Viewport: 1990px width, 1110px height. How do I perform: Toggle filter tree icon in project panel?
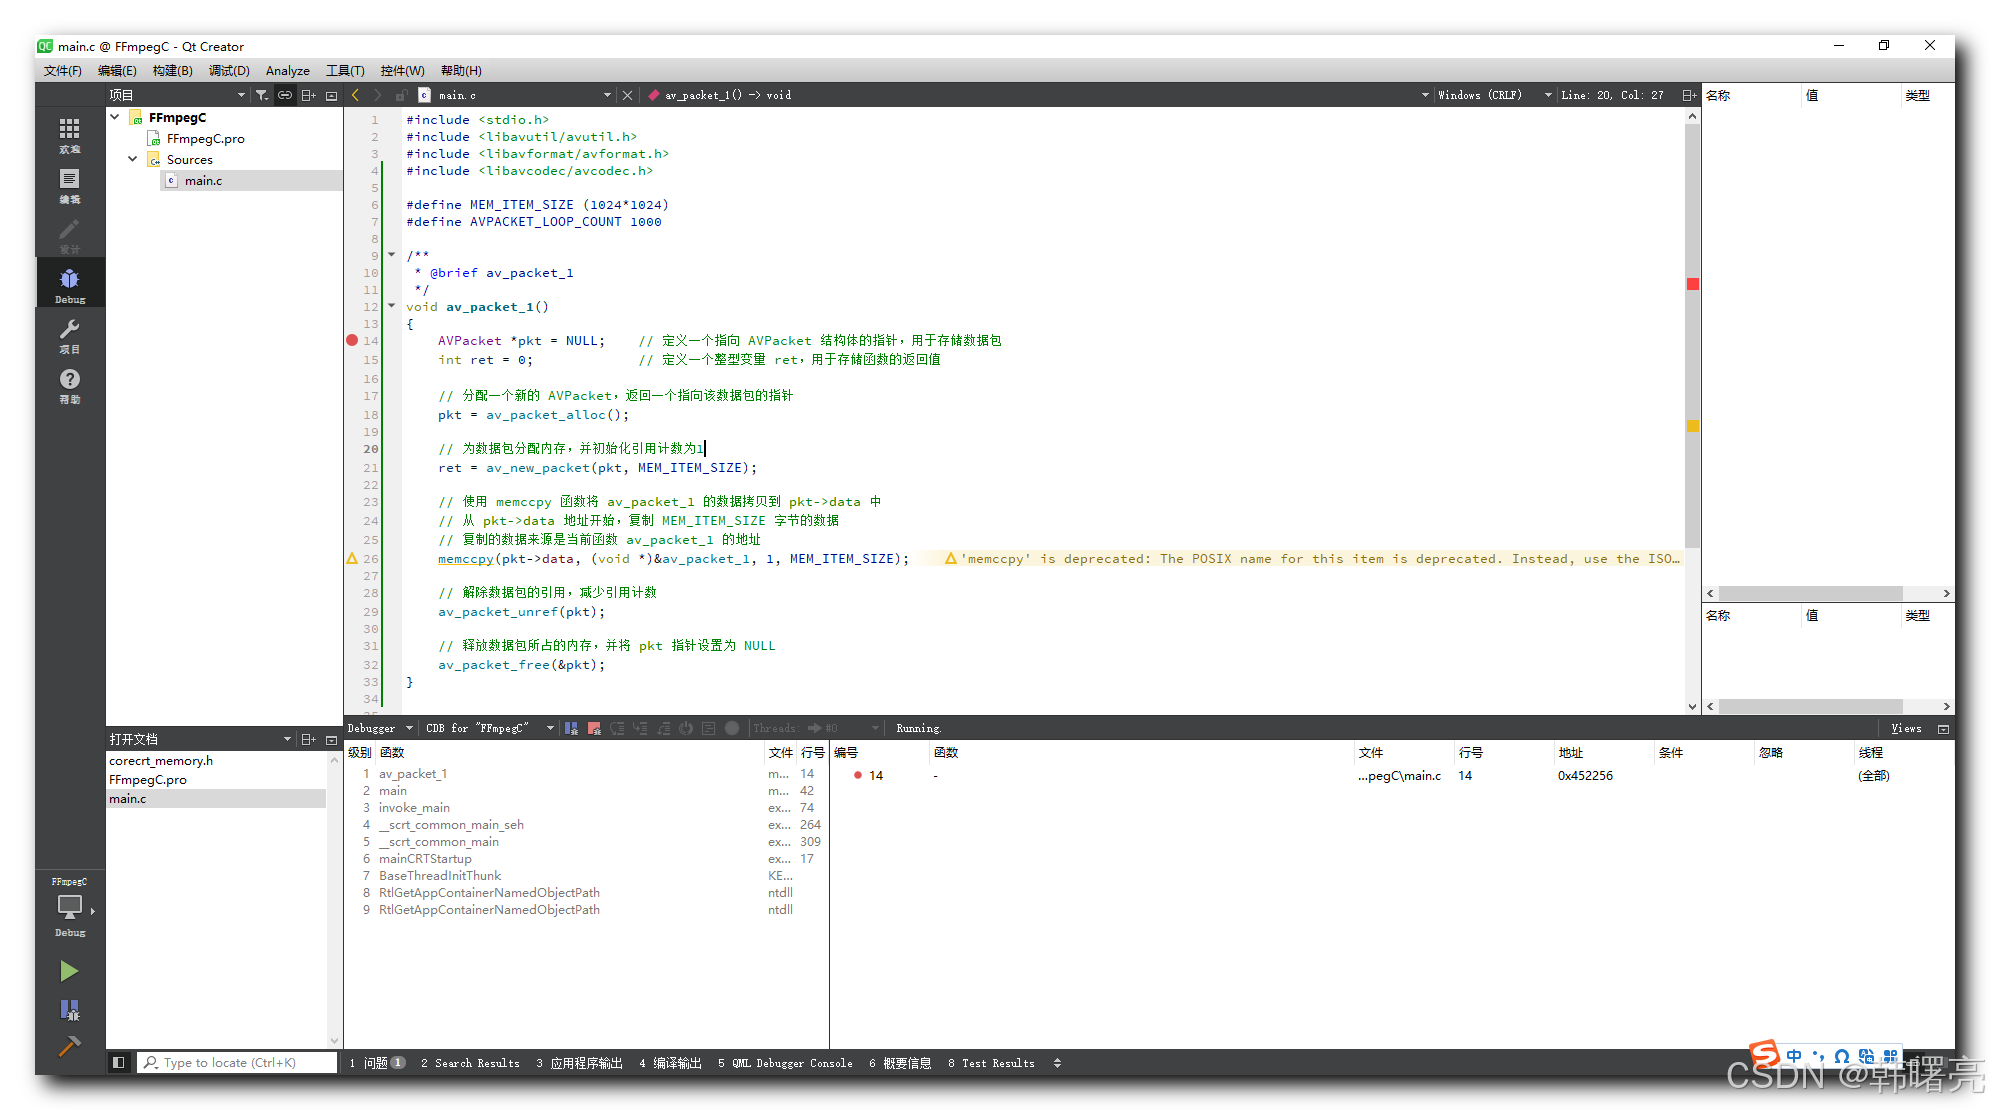click(261, 95)
